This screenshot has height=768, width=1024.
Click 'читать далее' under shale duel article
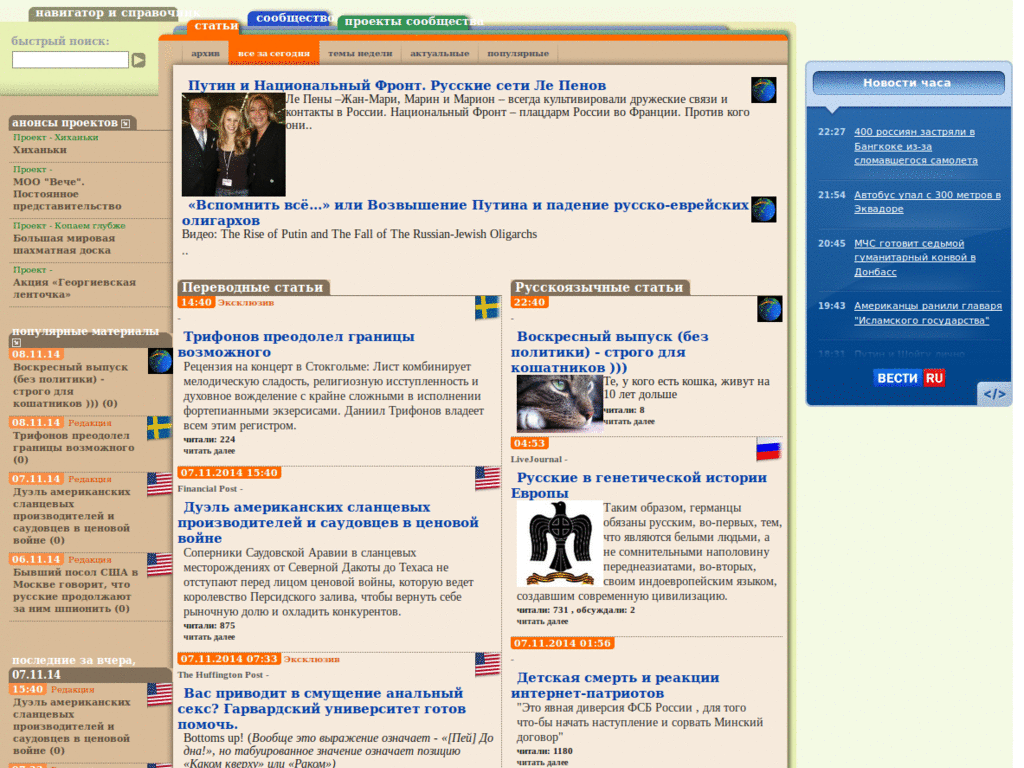coord(209,637)
